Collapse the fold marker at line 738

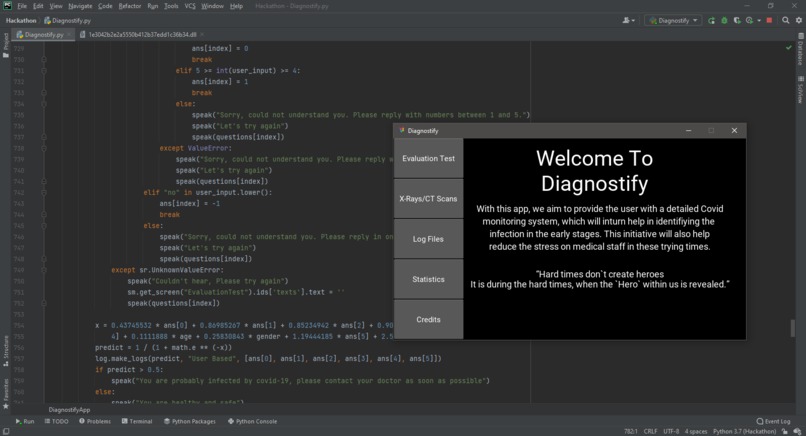coord(44,148)
